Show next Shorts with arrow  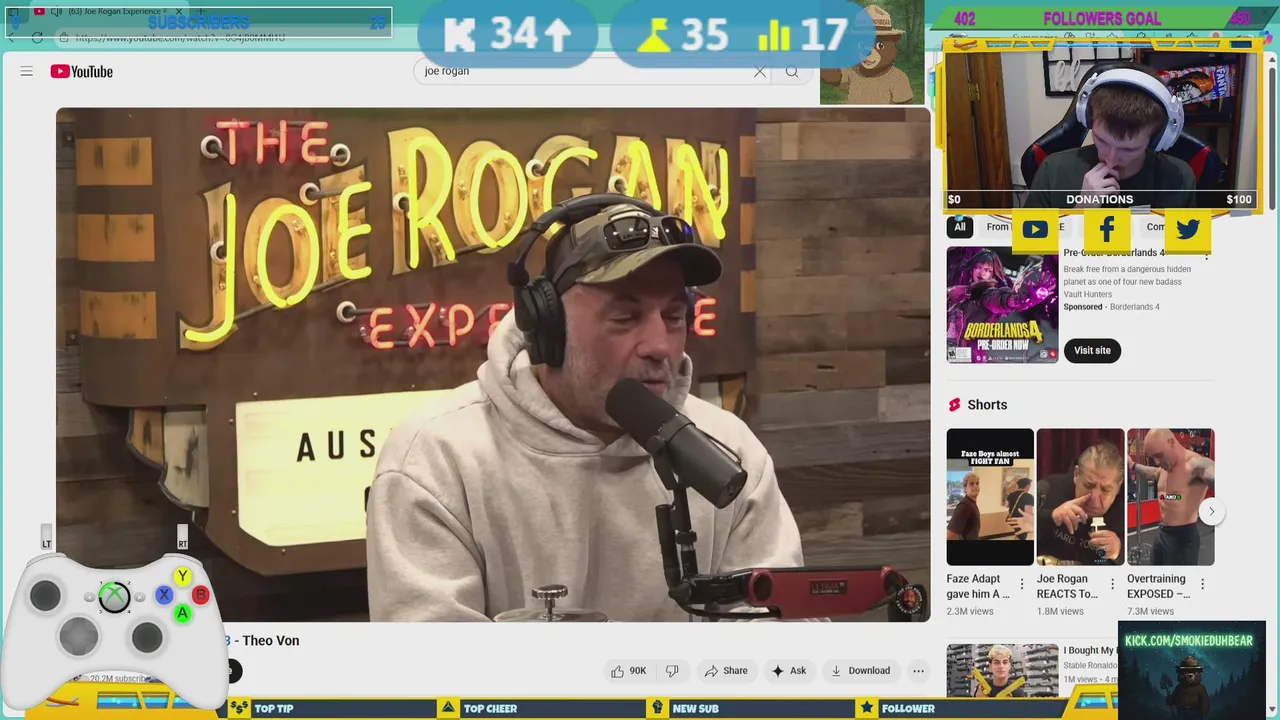pyautogui.click(x=1211, y=512)
